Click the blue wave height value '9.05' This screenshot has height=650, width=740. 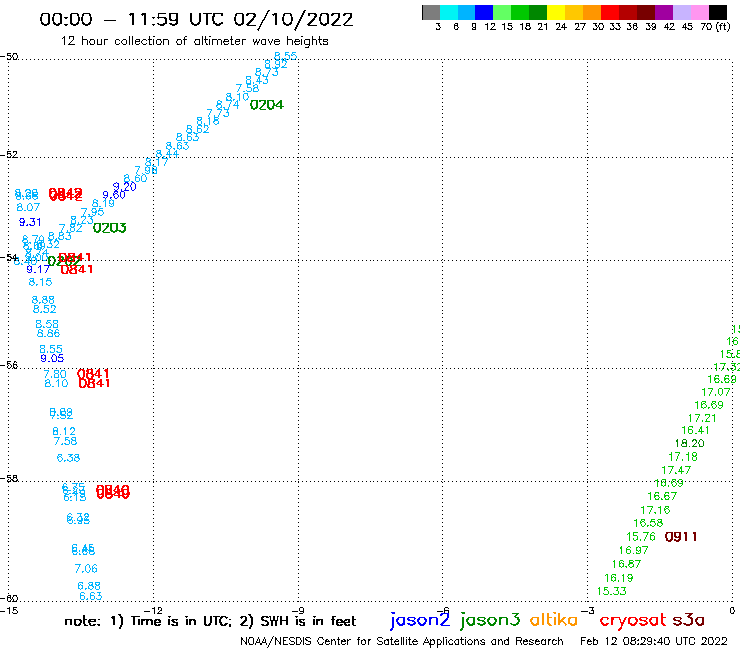click(52, 358)
